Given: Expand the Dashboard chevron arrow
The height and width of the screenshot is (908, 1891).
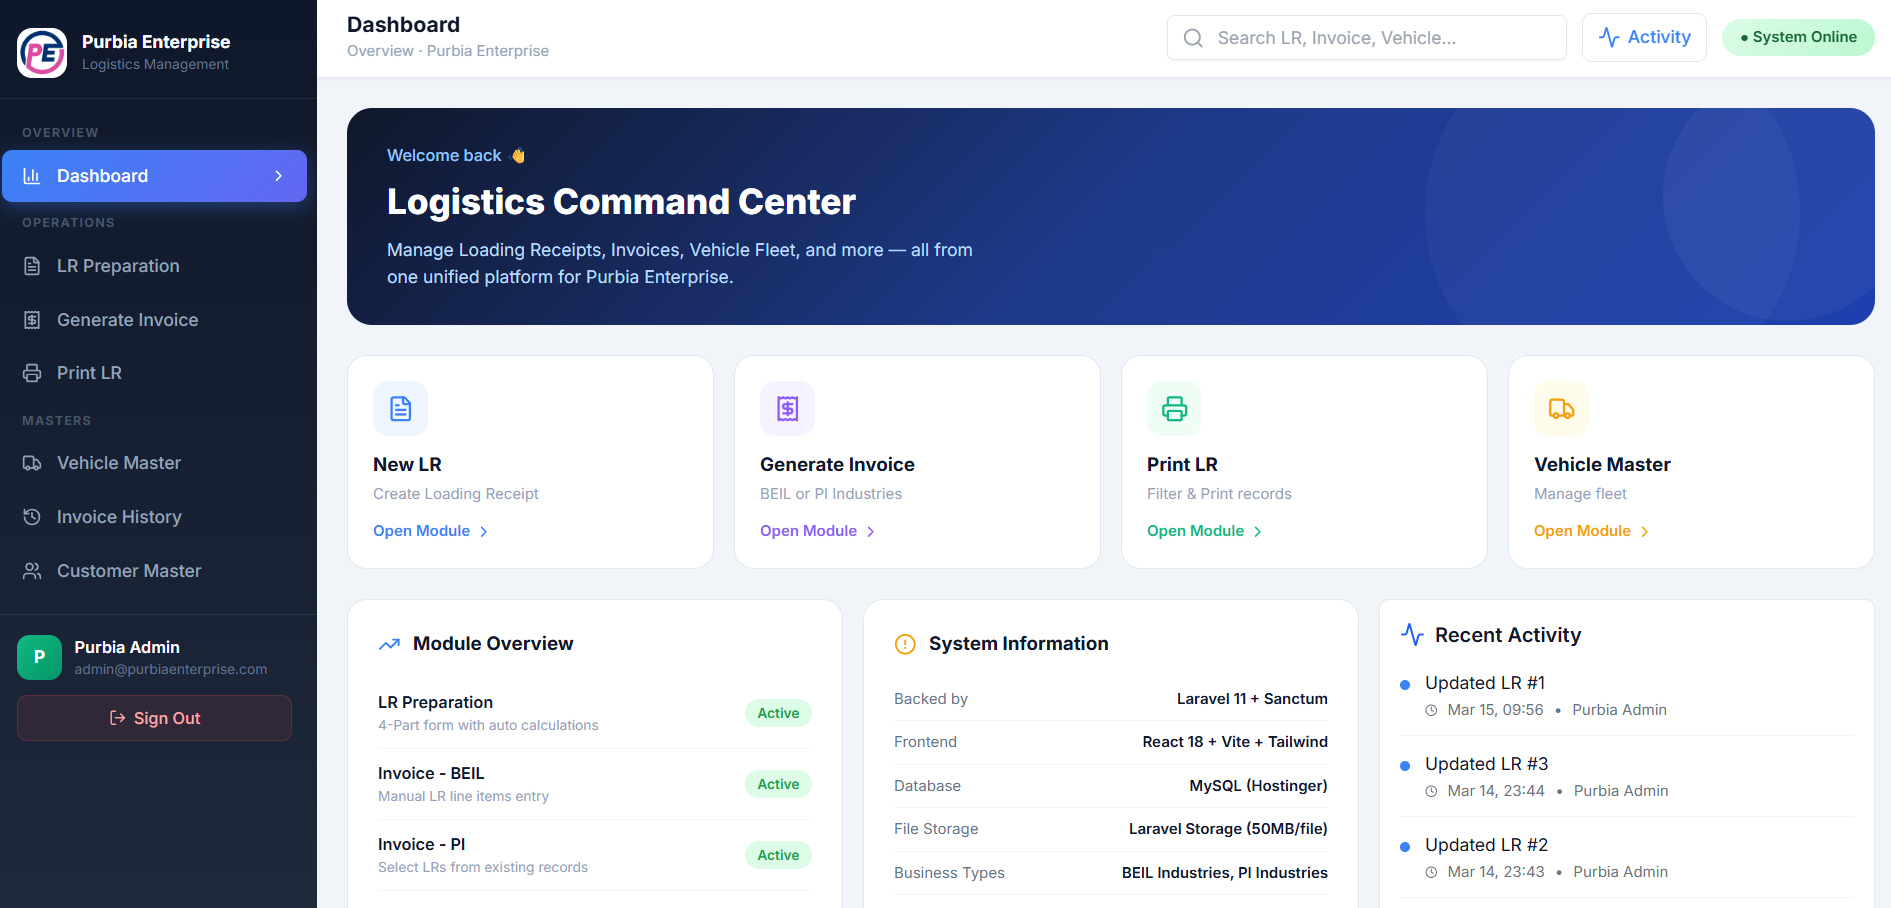Looking at the screenshot, I should coord(279,176).
